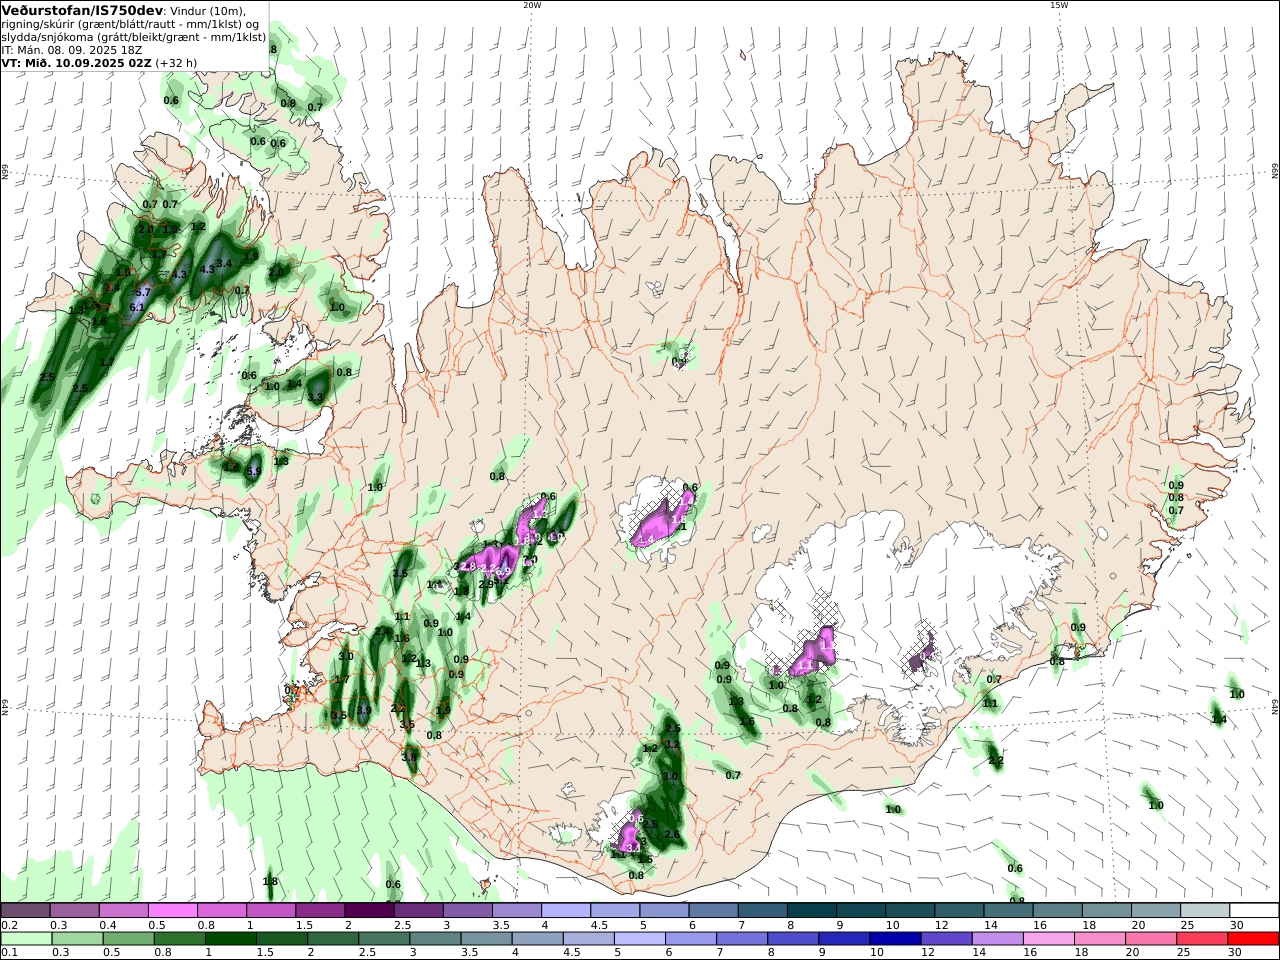Pick the bright red rain swatch labelled 30

pos(1253,938)
